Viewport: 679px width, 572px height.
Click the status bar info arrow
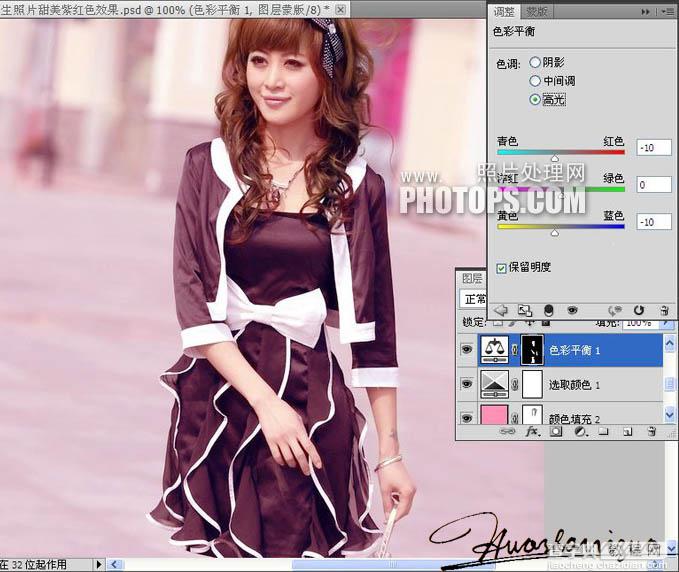click(x=99, y=564)
